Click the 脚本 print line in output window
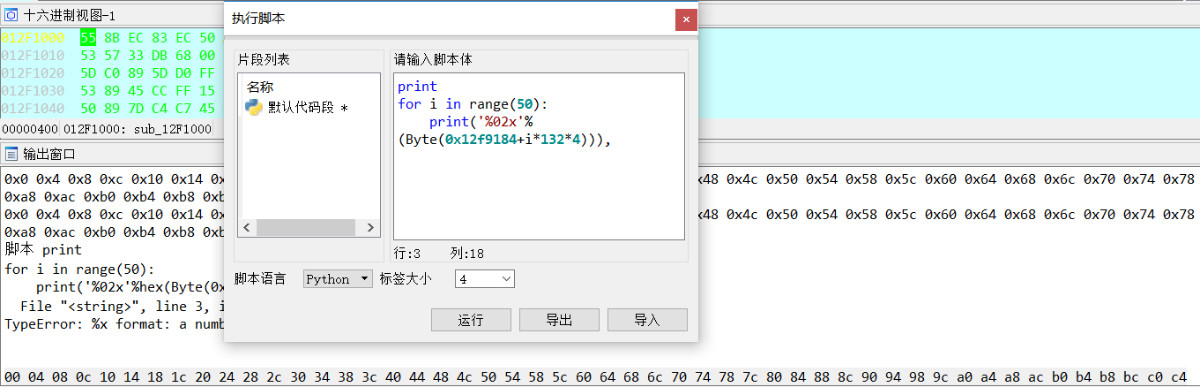 click(x=44, y=249)
